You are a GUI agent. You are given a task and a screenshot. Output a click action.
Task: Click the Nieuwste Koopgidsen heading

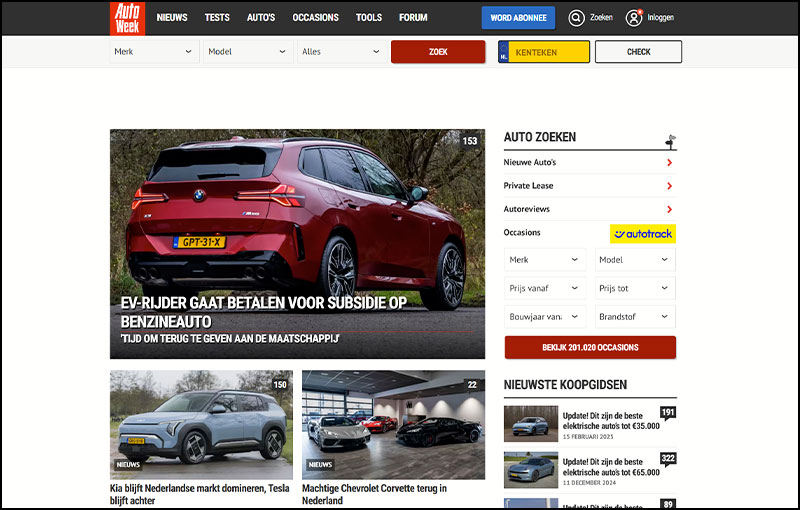565,385
